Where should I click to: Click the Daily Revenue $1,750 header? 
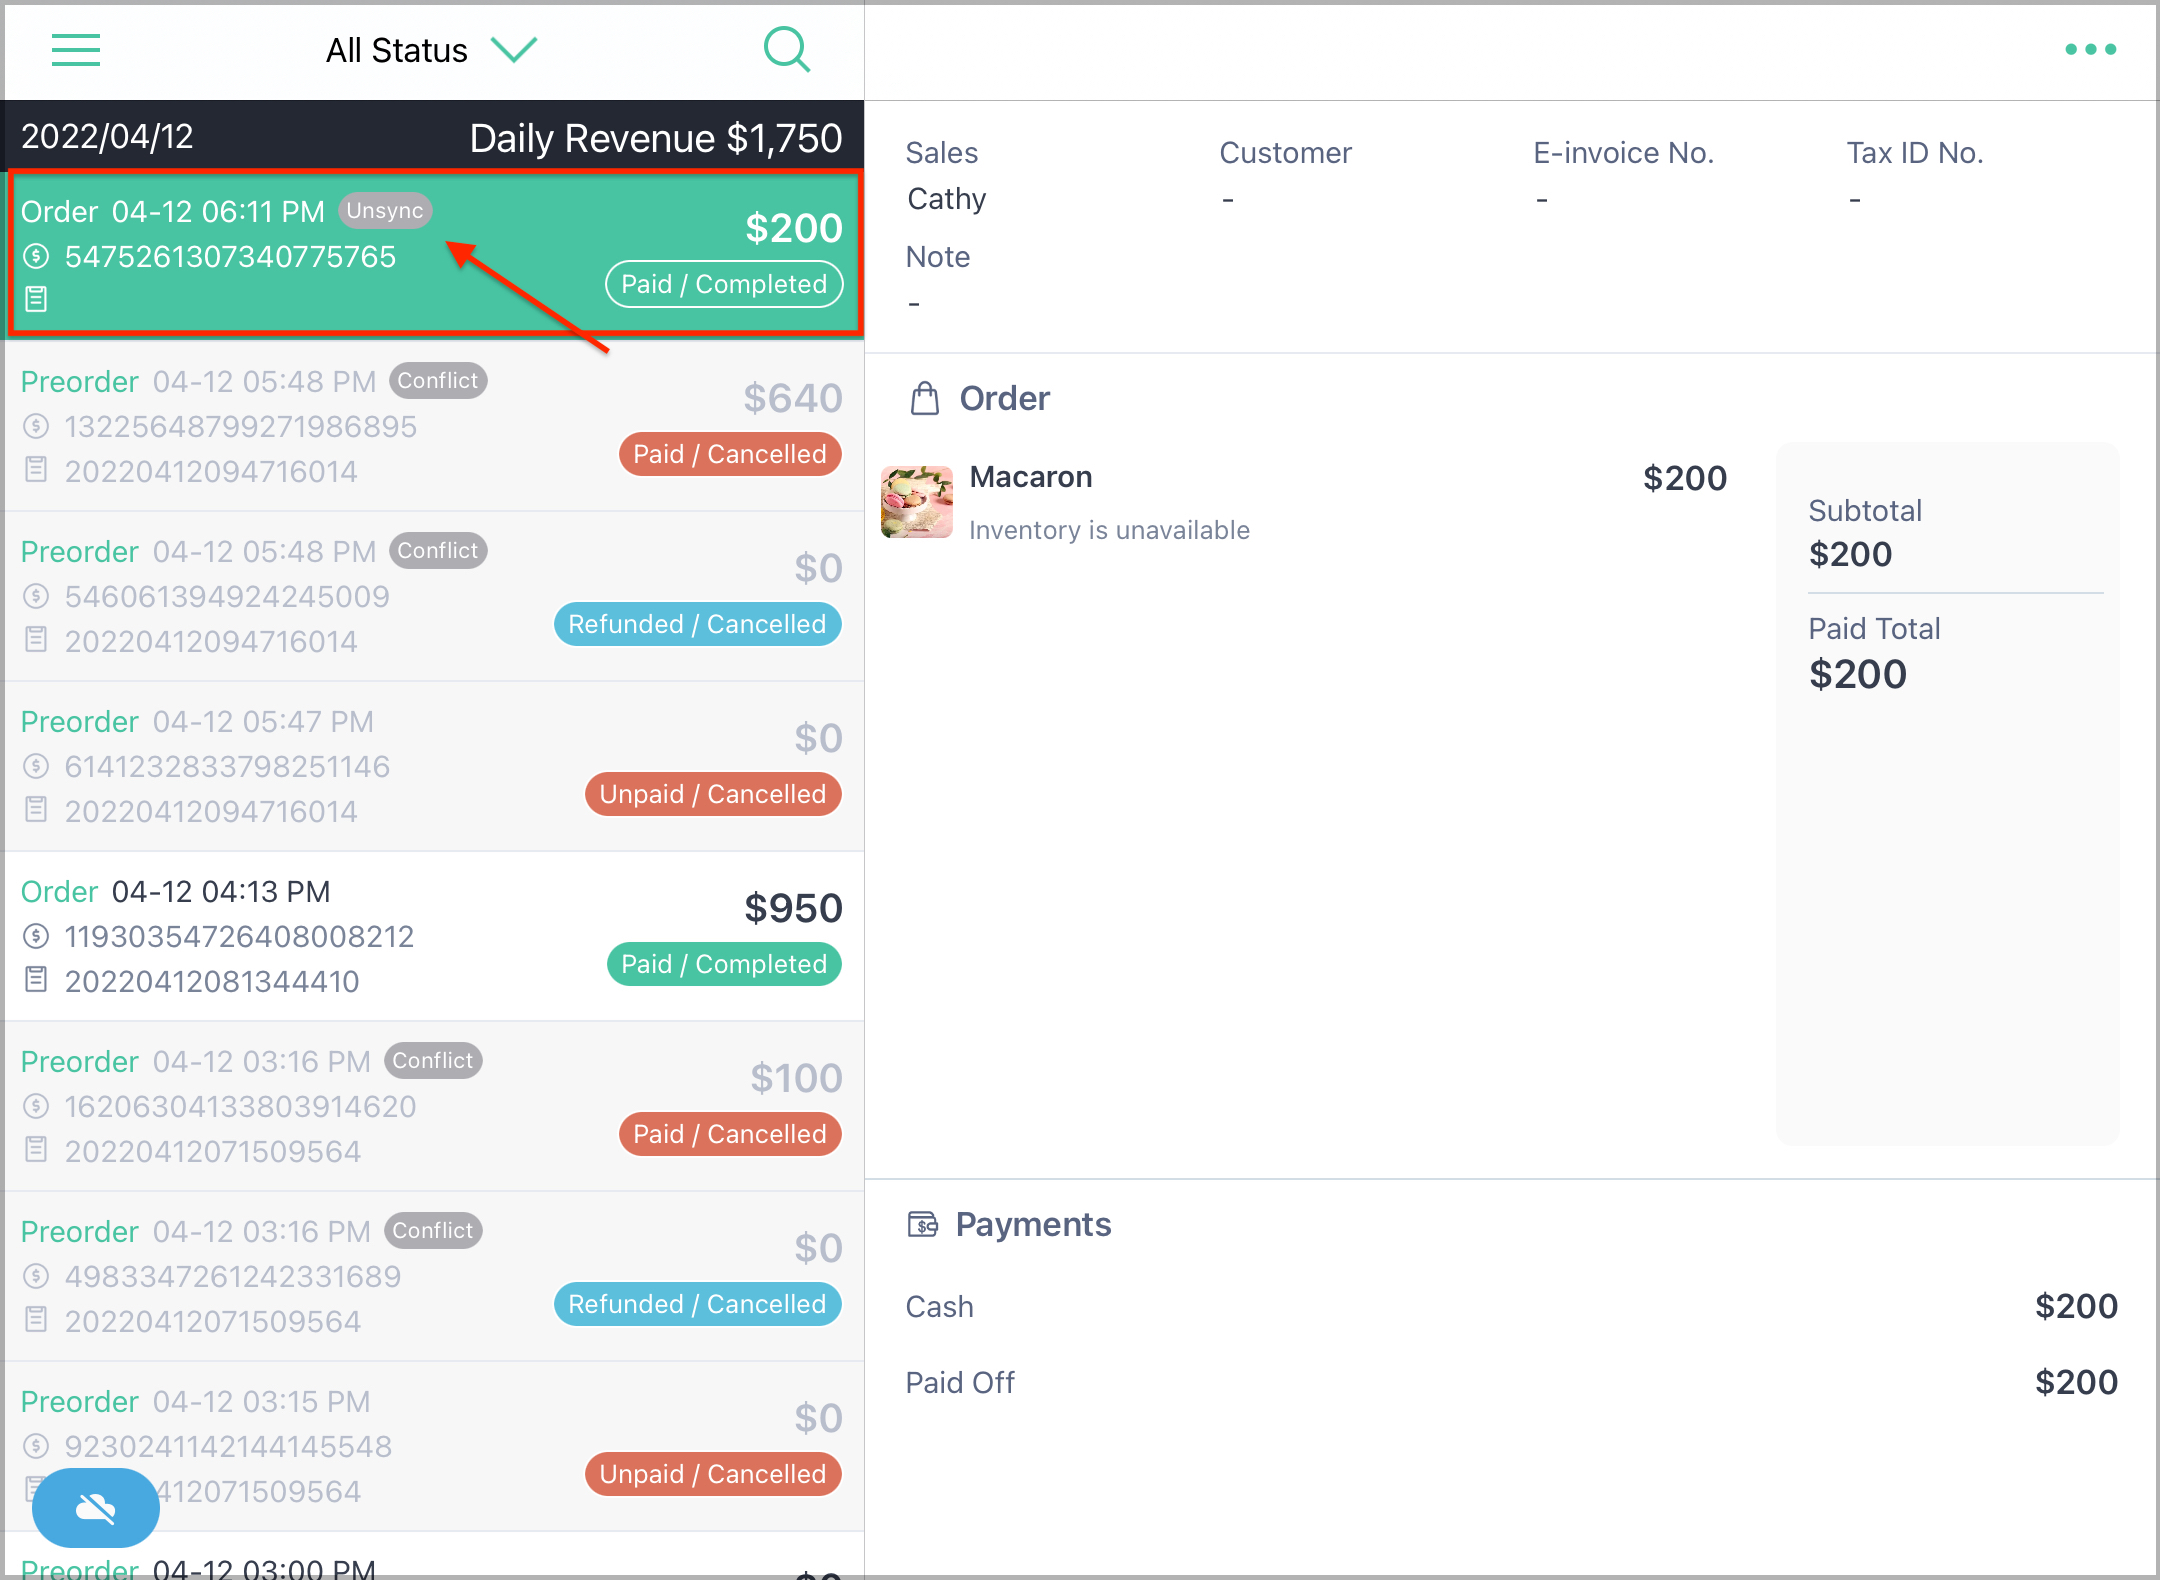tap(656, 138)
